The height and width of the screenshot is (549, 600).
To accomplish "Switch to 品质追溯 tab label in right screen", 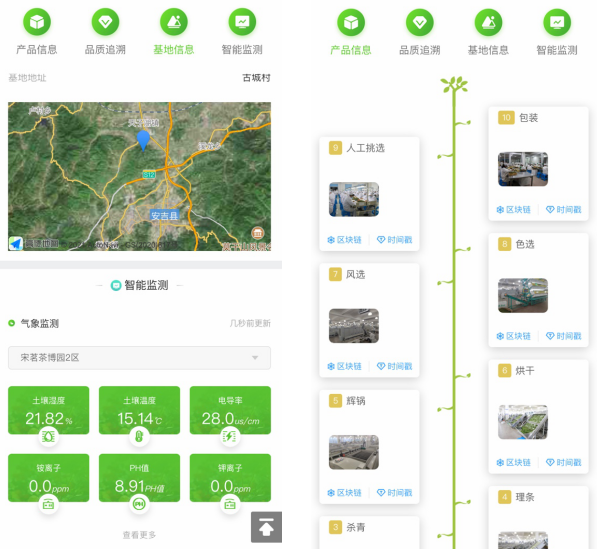I will tap(420, 50).
